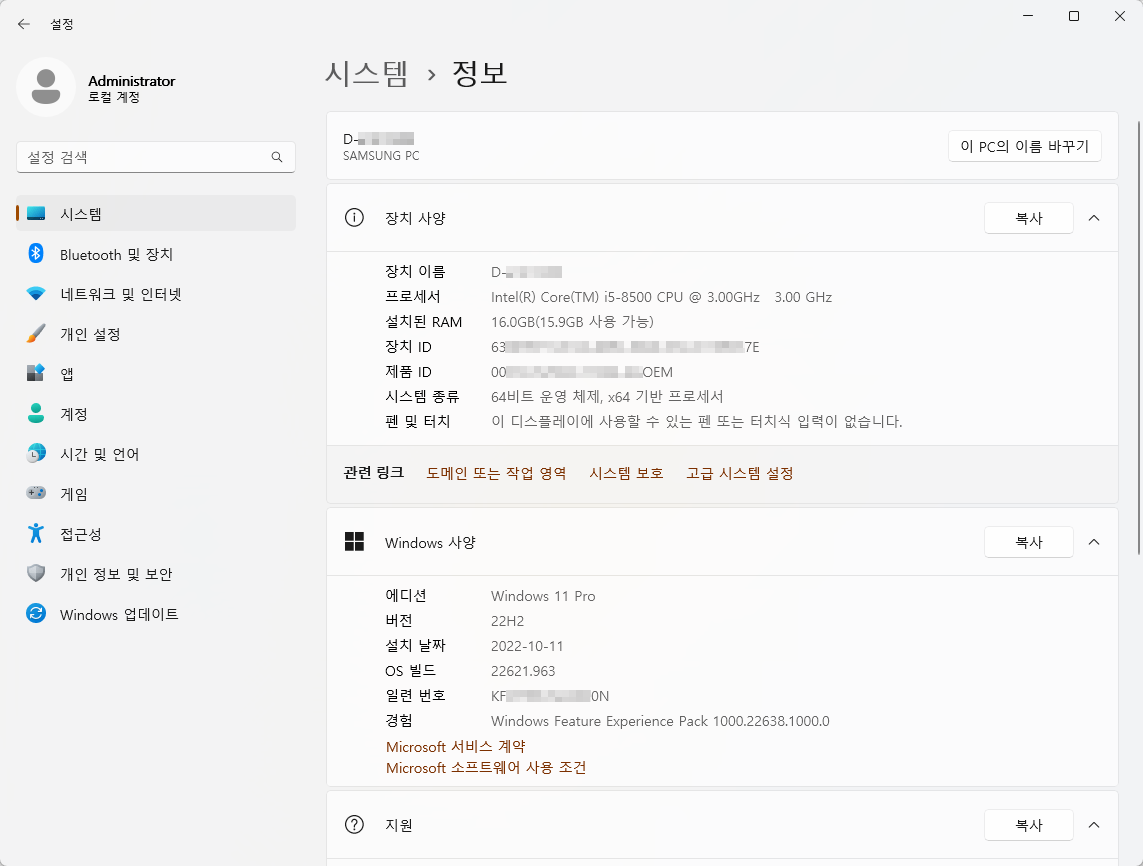Select 개인 설정 in the sidebar
The width and height of the screenshot is (1143, 866).
coord(156,334)
